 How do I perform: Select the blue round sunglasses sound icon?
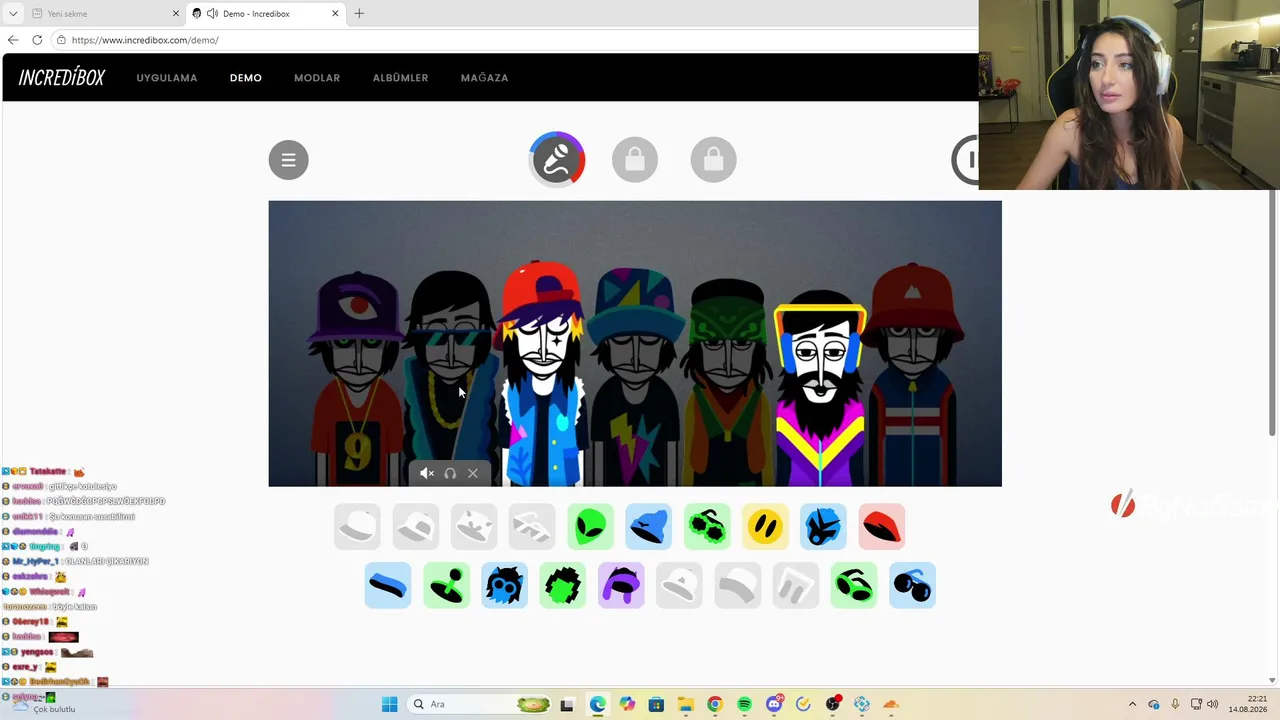pos(912,585)
